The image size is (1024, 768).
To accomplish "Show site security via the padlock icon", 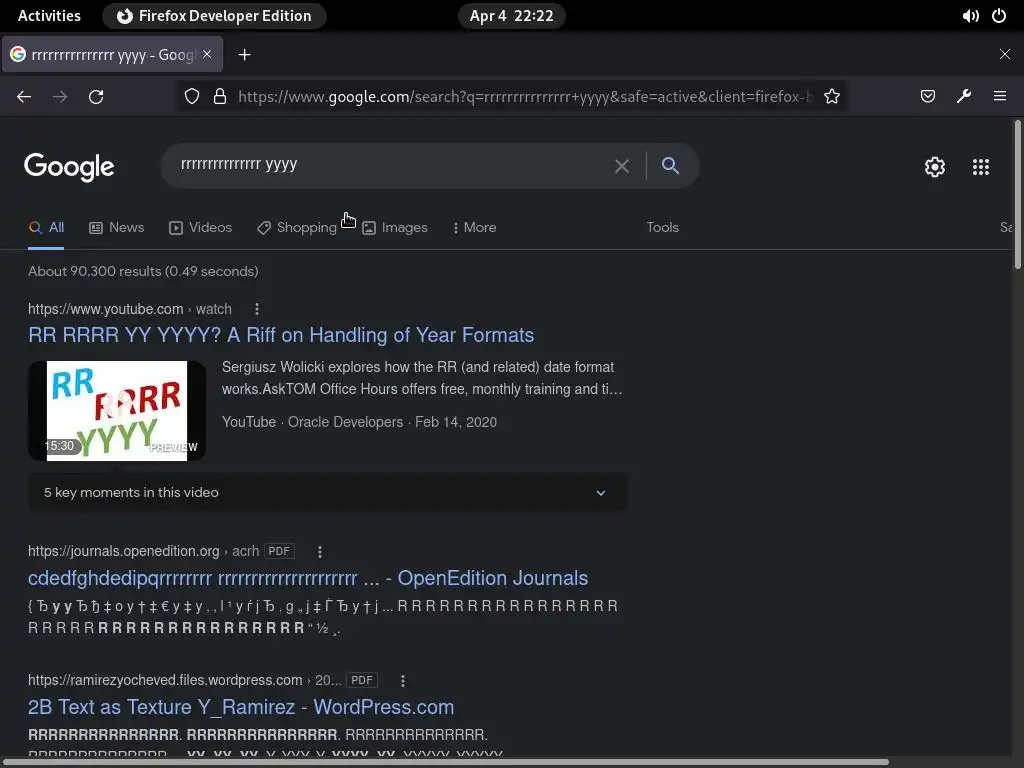I will [x=220, y=97].
